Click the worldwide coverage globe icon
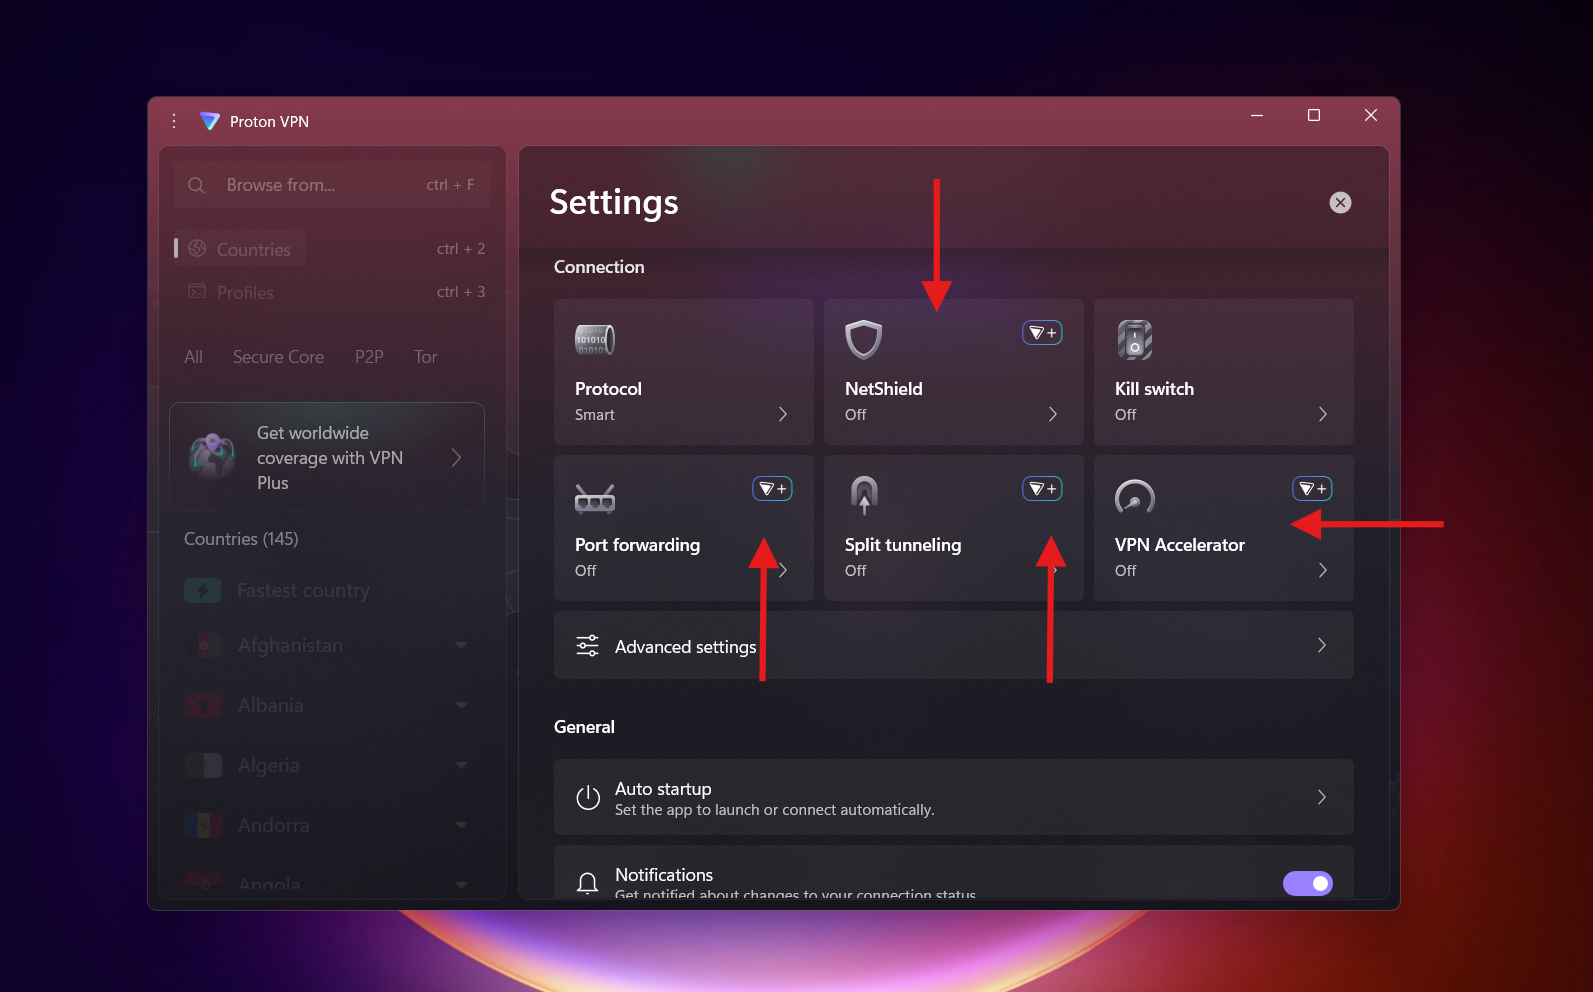The height and width of the screenshot is (992, 1593). click(213, 456)
